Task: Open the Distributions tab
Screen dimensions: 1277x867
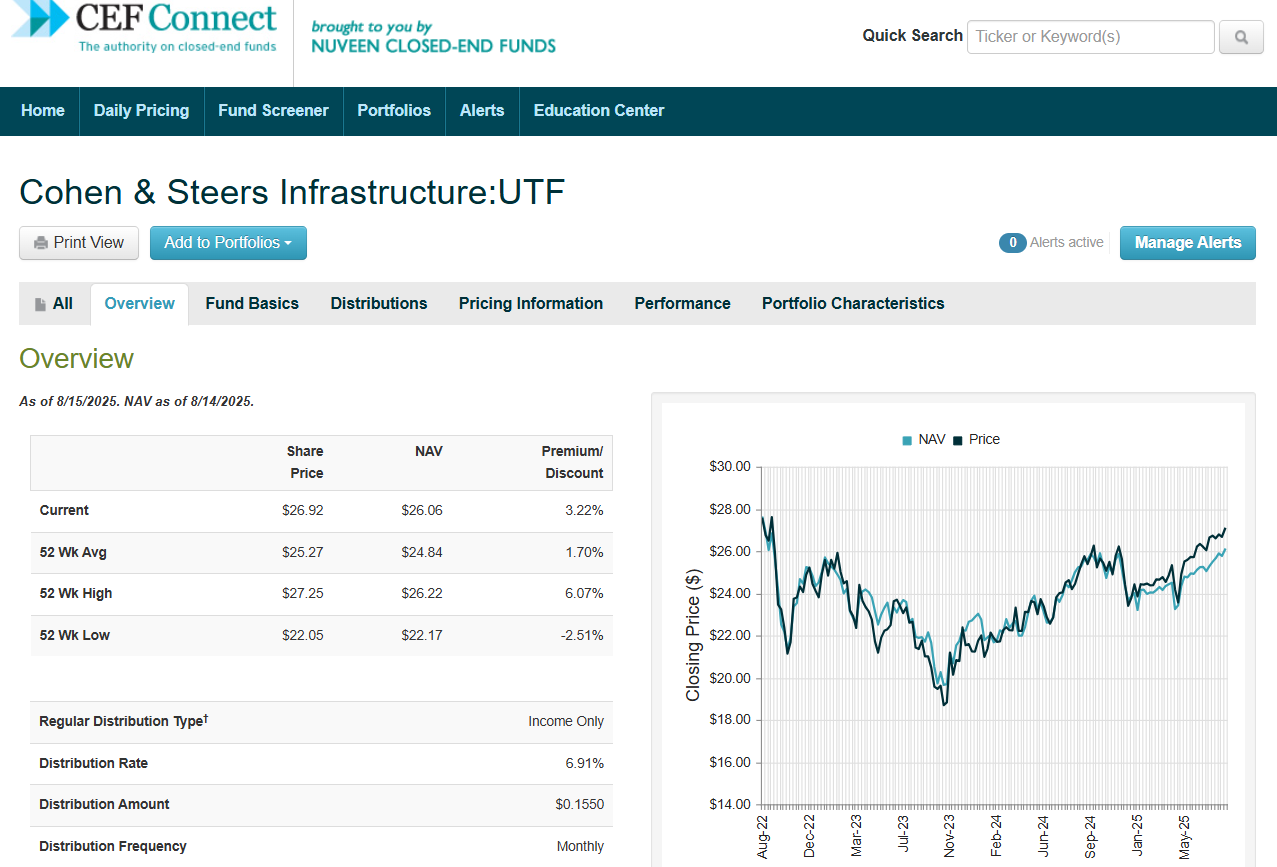Action: pos(379,304)
